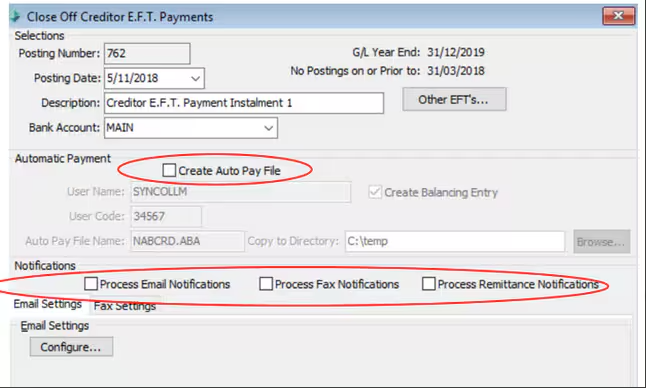Screen dimensions: 646x388
Task: Click the Copy to Directory field
Action: [x=455, y=241]
